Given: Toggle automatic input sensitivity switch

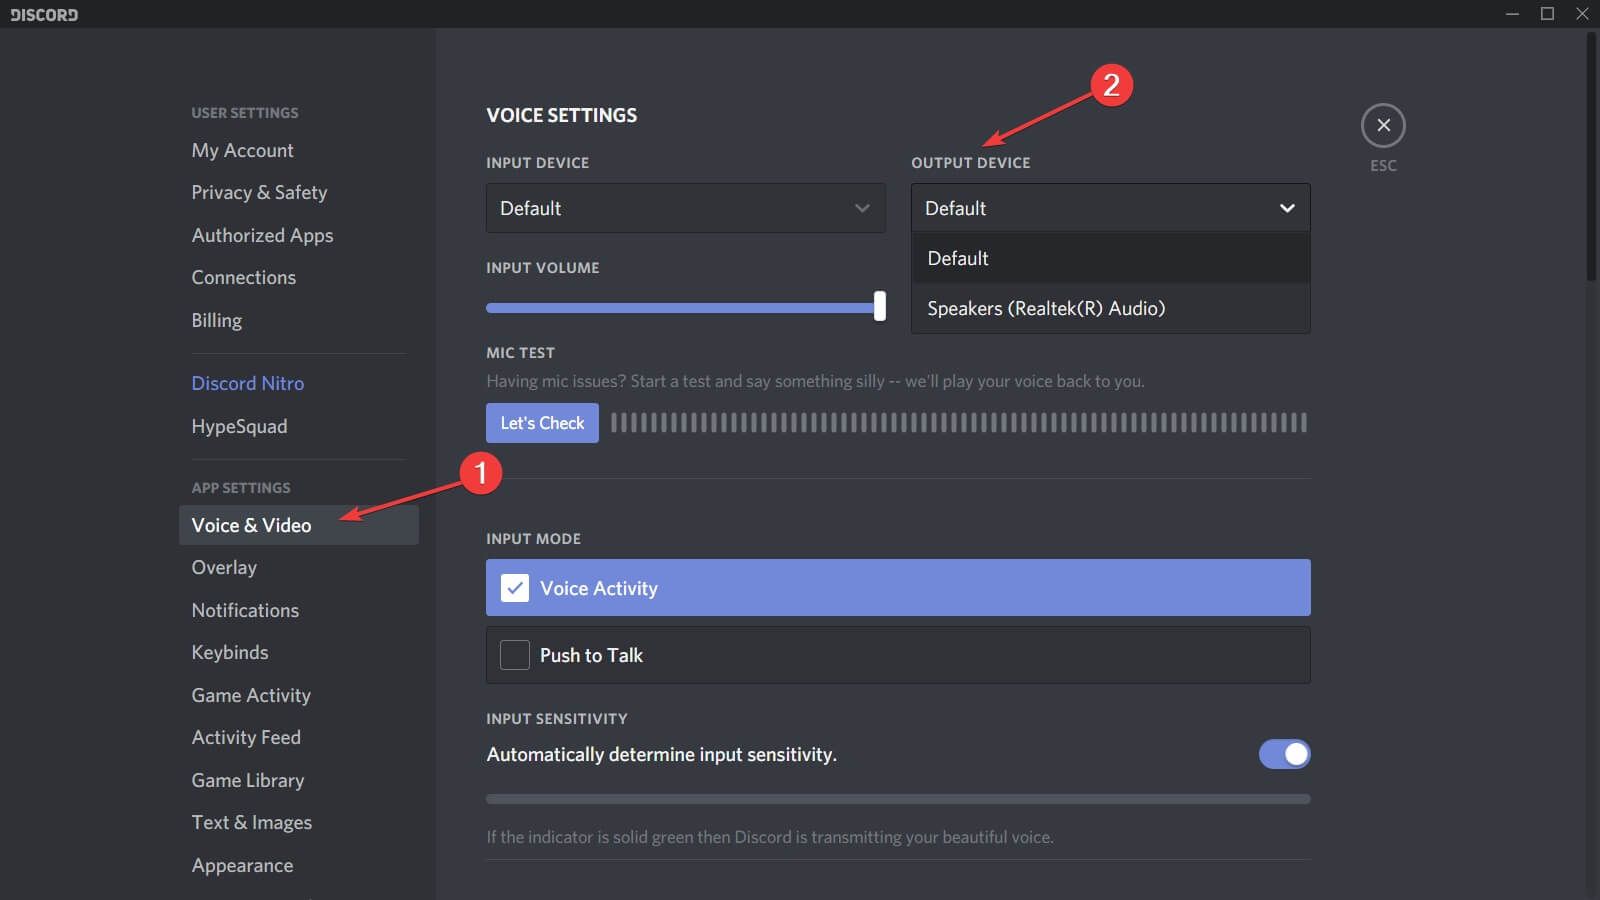Looking at the screenshot, I should pyautogui.click(x=1284, y=754).
